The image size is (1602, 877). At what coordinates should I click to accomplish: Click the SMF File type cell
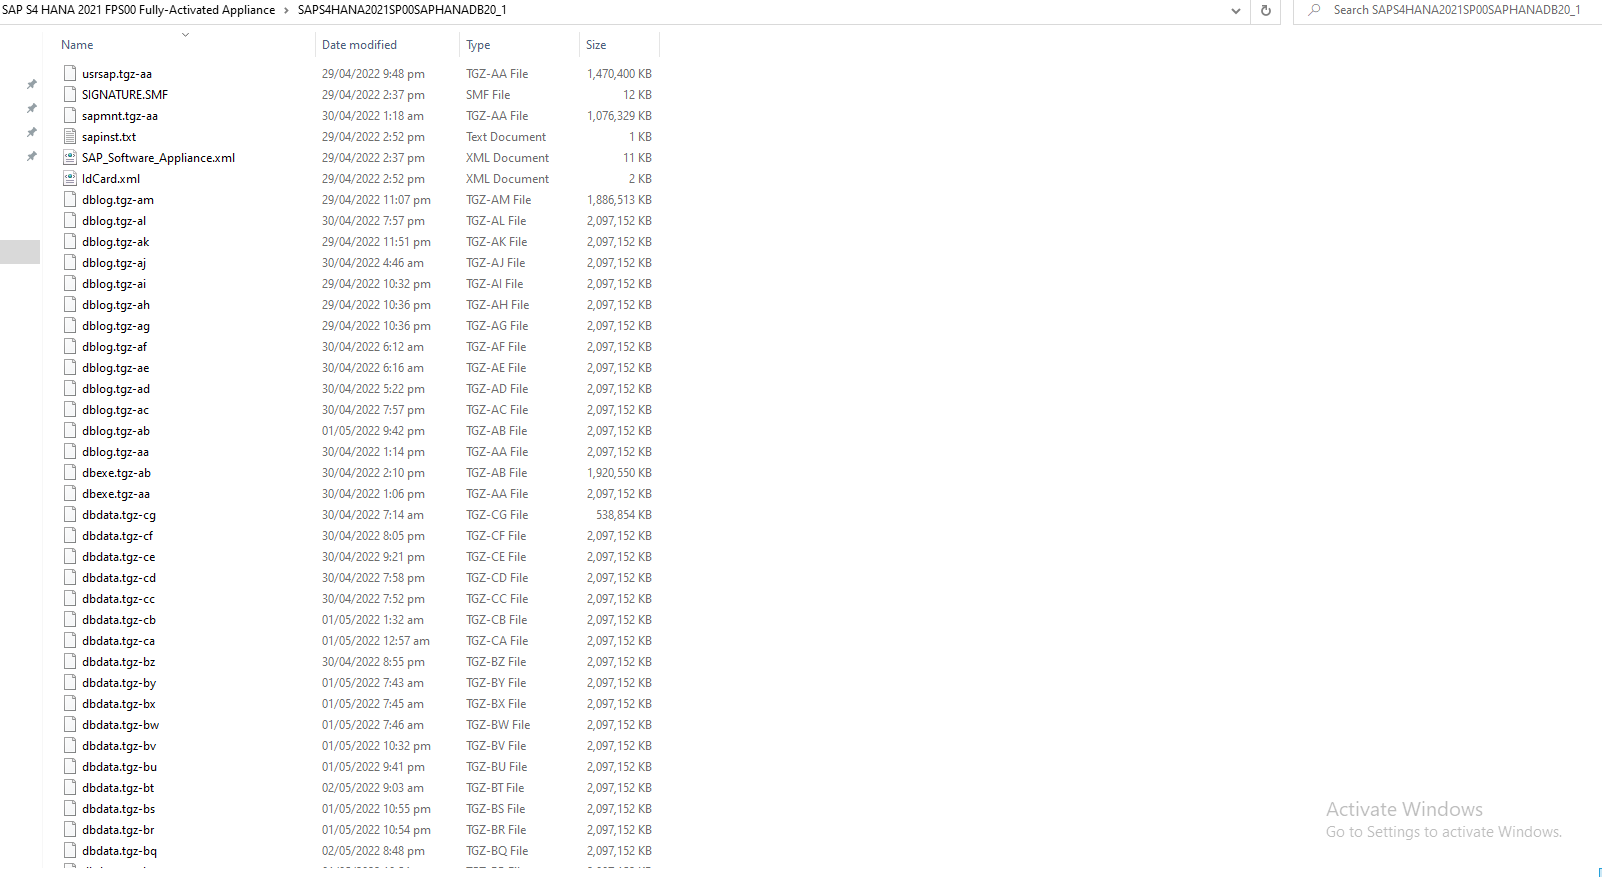(x=488, y=95)
